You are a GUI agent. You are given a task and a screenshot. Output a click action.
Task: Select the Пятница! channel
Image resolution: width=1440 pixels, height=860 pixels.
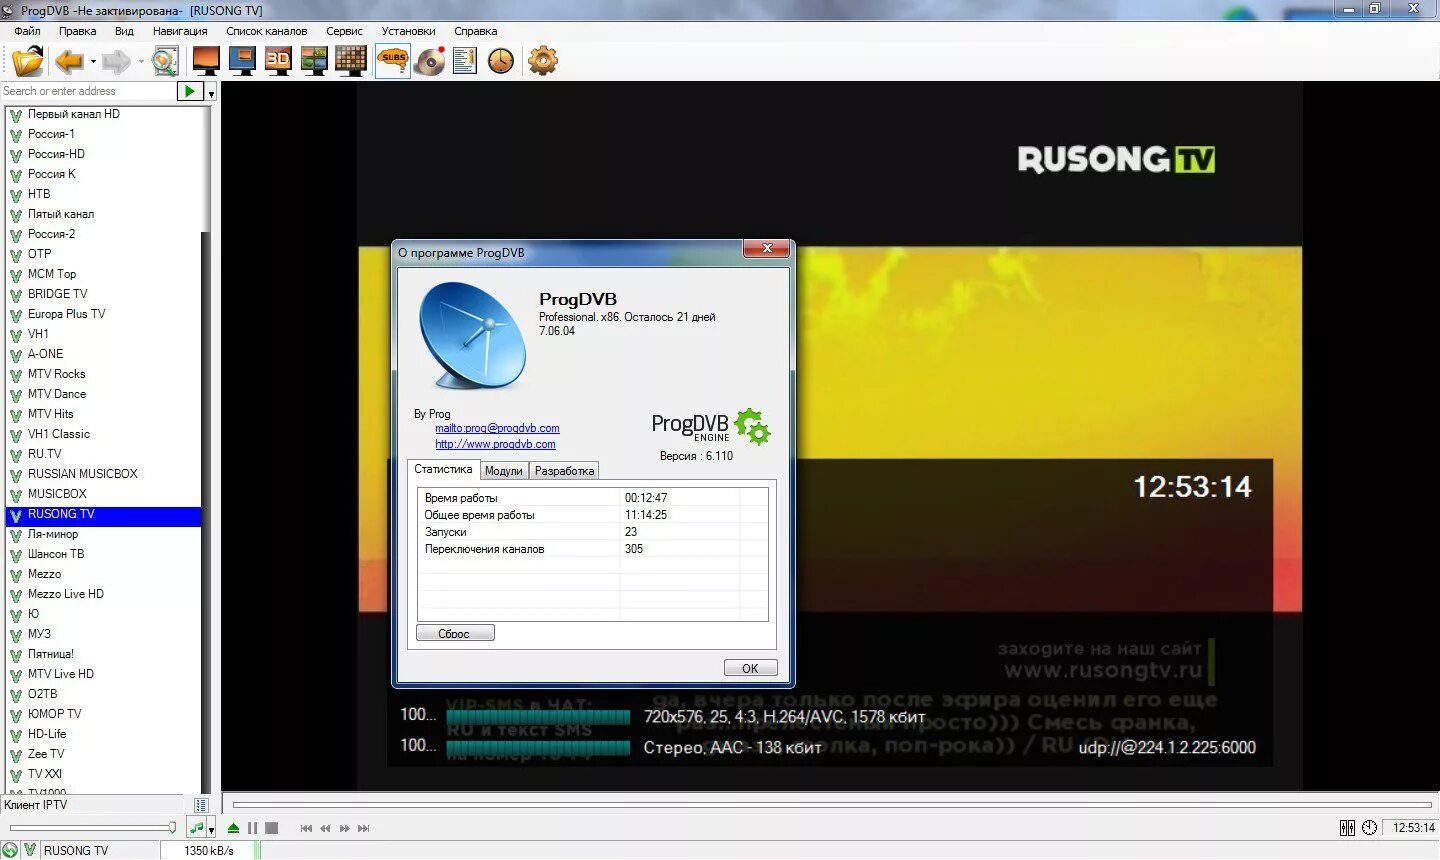pos(51,654)
